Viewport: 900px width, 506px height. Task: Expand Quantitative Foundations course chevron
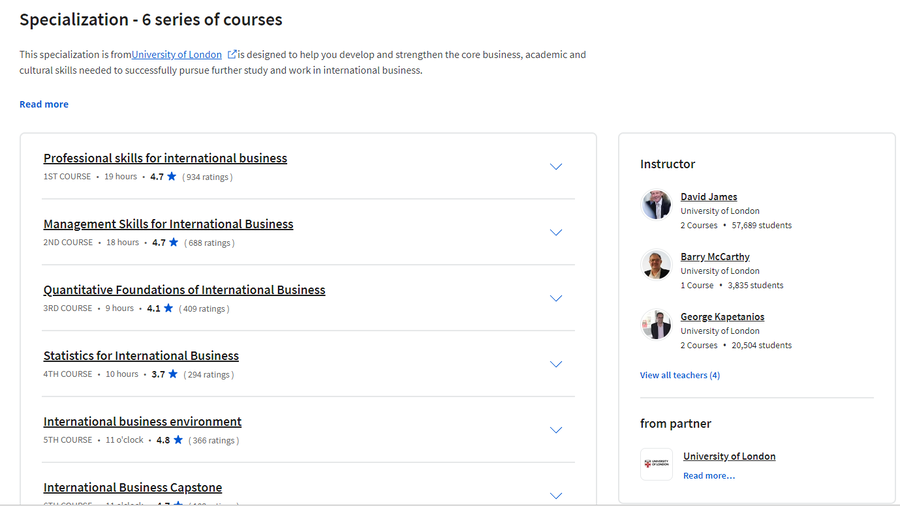point(556,298)
